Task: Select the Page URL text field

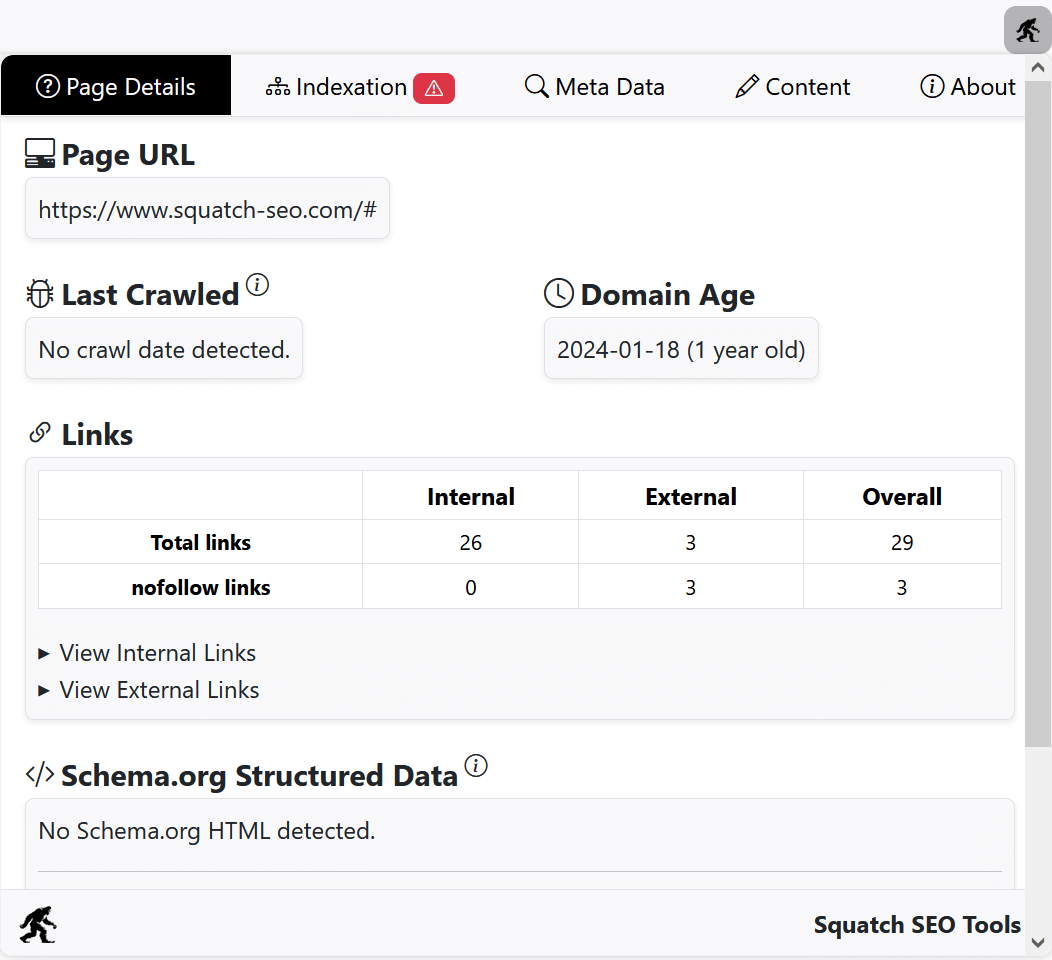Action: coord(207,208)
